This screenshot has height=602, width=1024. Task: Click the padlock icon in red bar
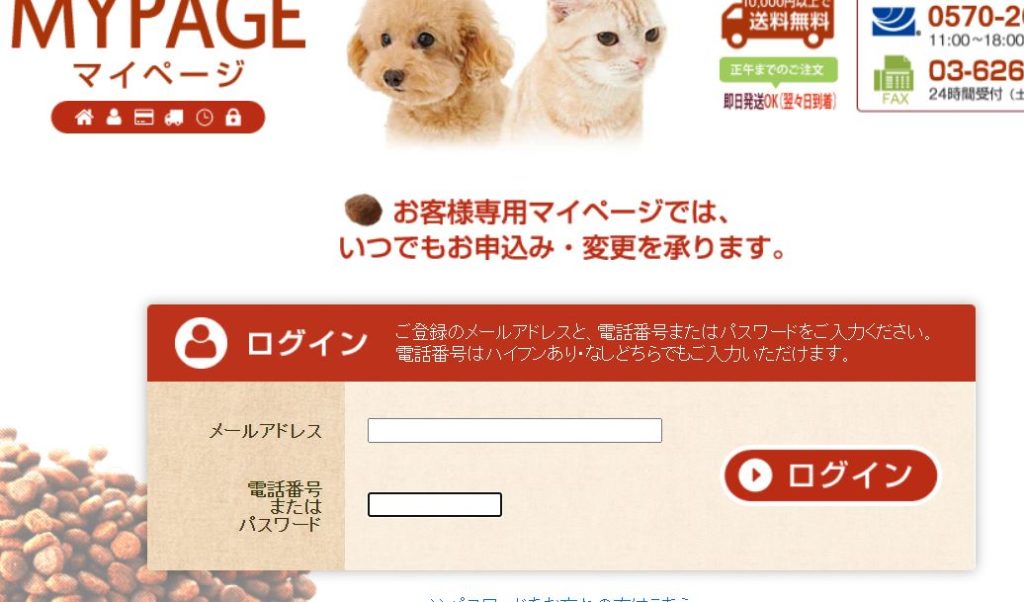tap(233, 118)
